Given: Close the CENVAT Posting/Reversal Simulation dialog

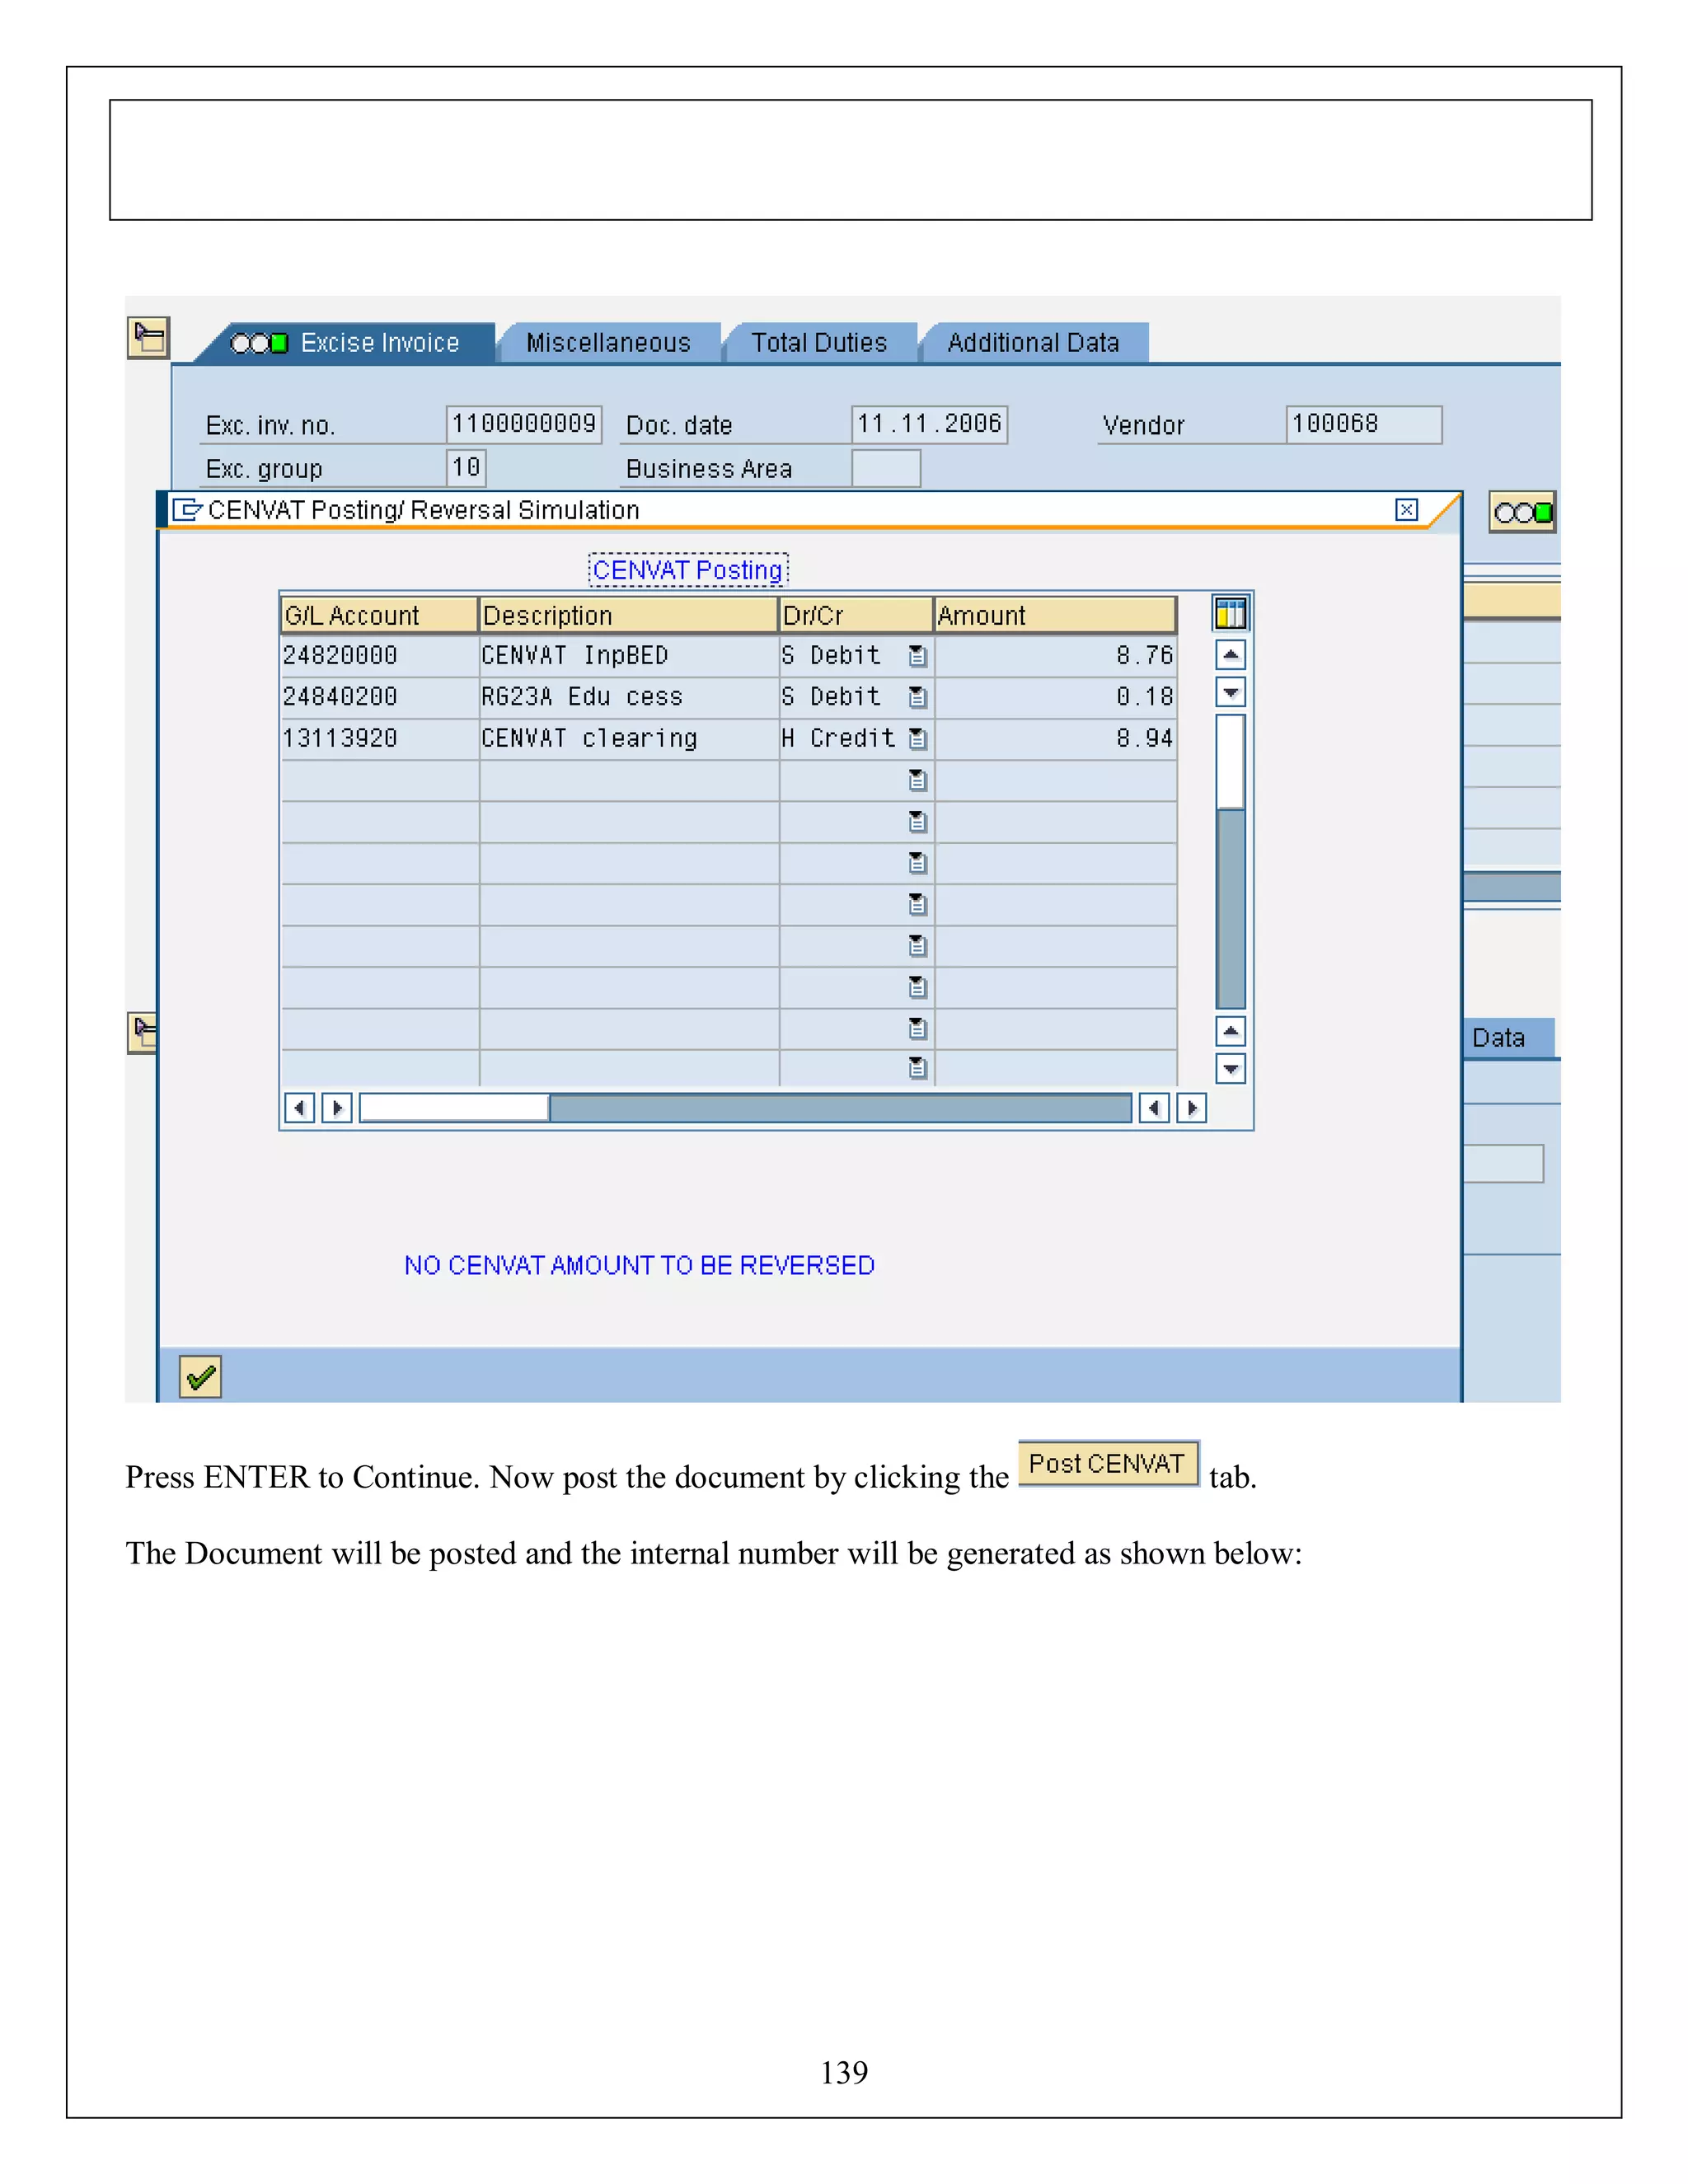Looking at the screenshot, I should [x=1406, y=510].
